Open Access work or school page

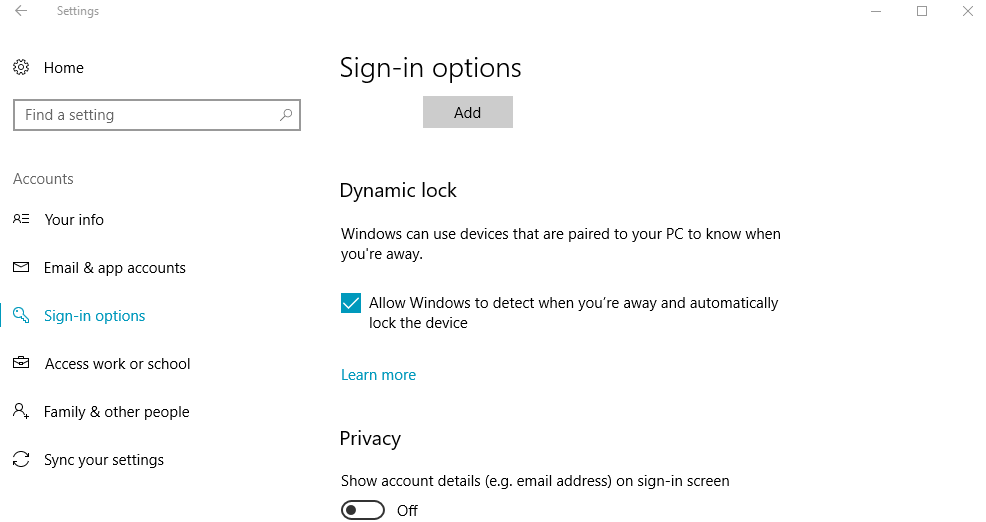pyautogui.click(x=118, y=364)
